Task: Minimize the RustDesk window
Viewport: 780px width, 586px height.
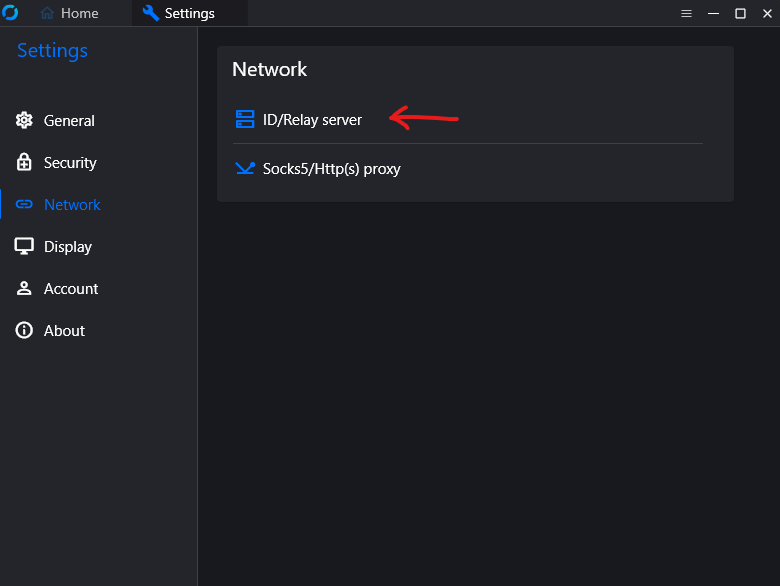Action: point(713,13)
